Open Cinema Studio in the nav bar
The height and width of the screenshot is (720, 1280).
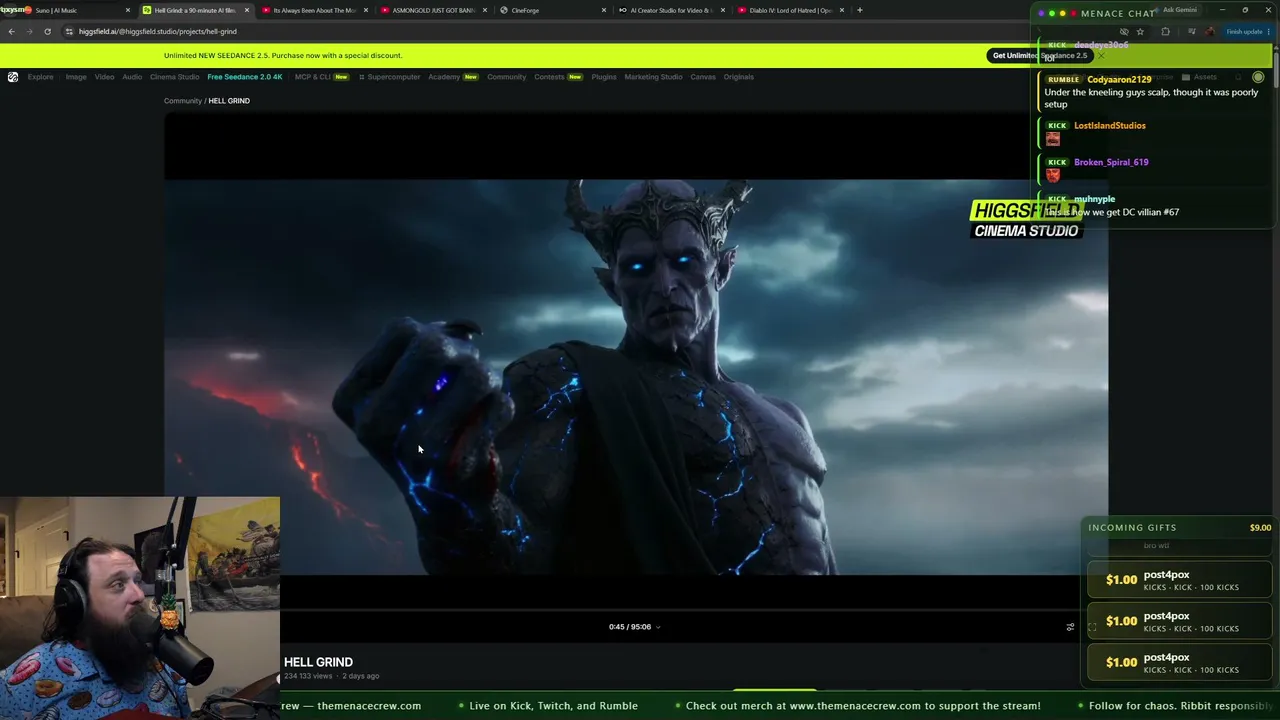click(175, 77)
